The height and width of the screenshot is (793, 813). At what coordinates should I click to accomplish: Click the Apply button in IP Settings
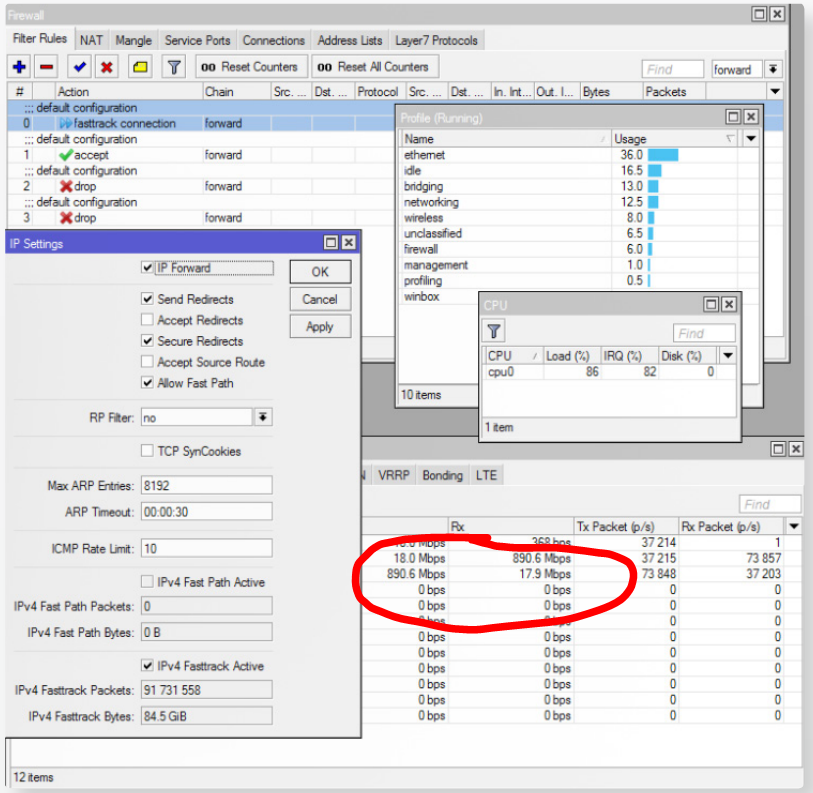[320, 327]
